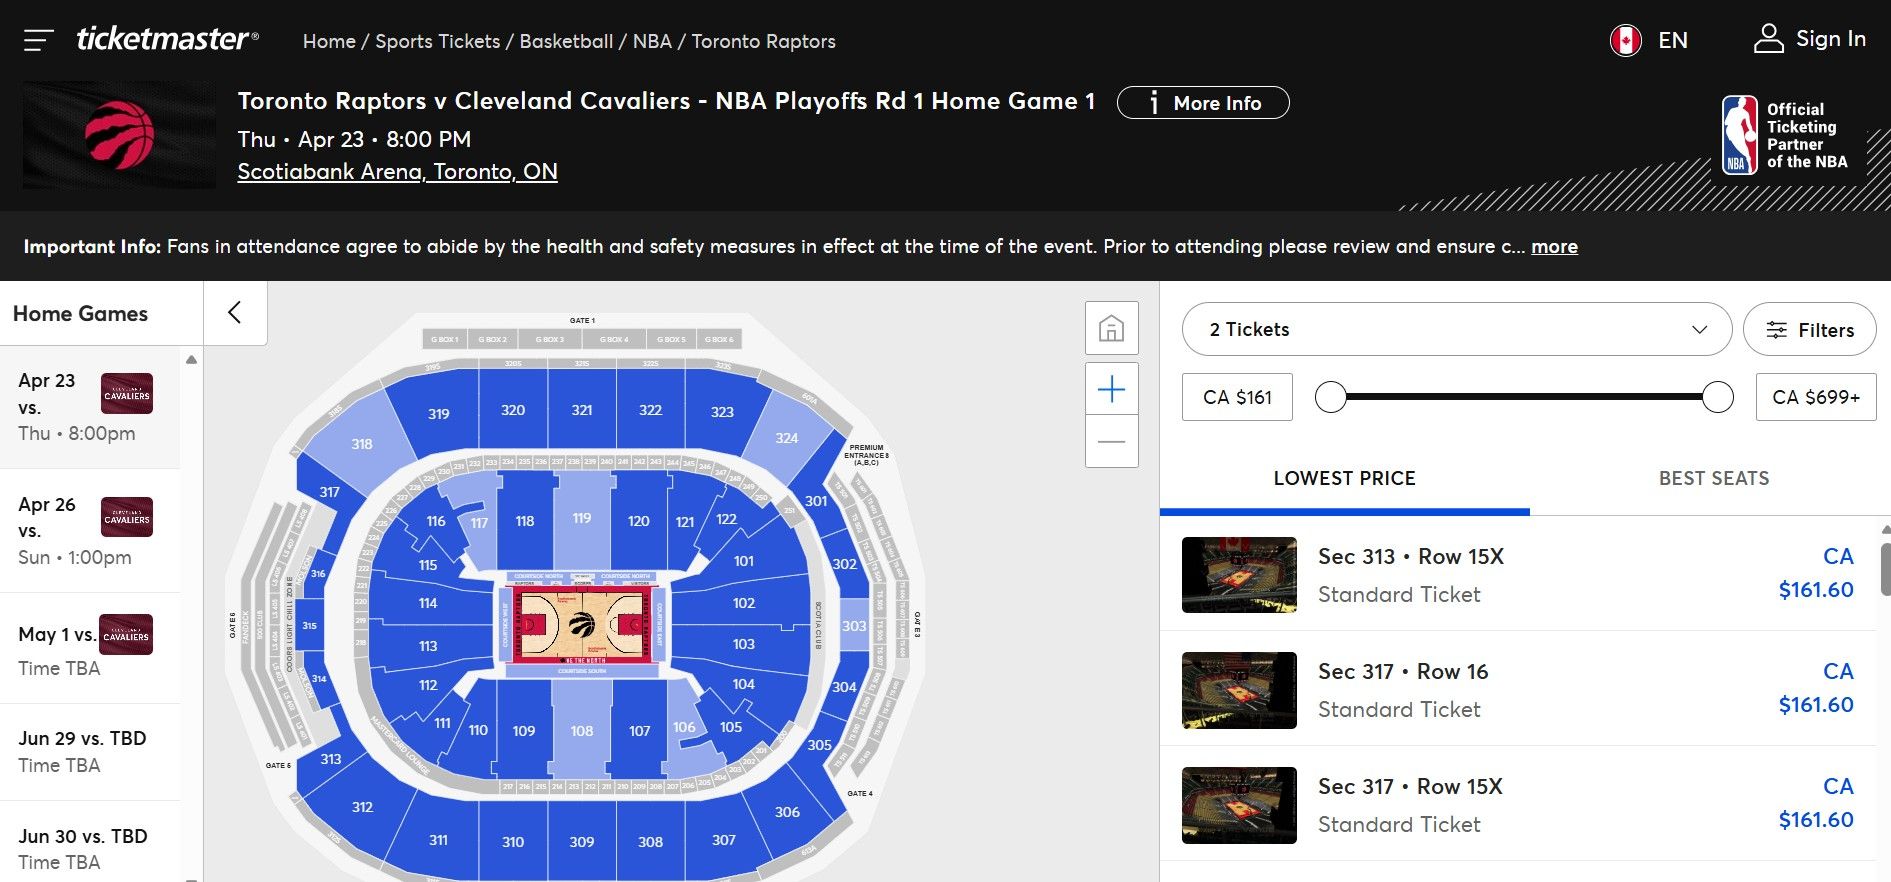1891x882 pixels.
Task: Select the Apr 26 Cavaliers game
Action: pyautogui.click(x=90, y=530)
